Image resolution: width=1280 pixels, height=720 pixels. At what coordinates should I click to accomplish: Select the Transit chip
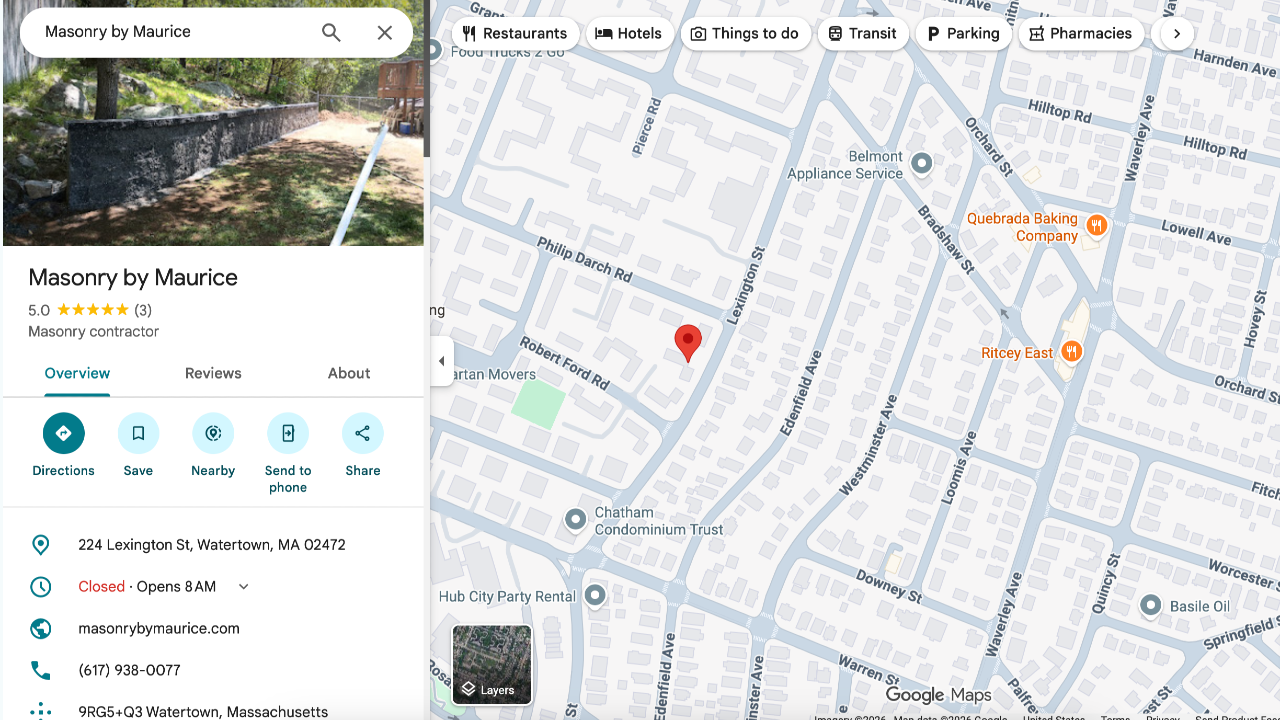click(863, 34)
